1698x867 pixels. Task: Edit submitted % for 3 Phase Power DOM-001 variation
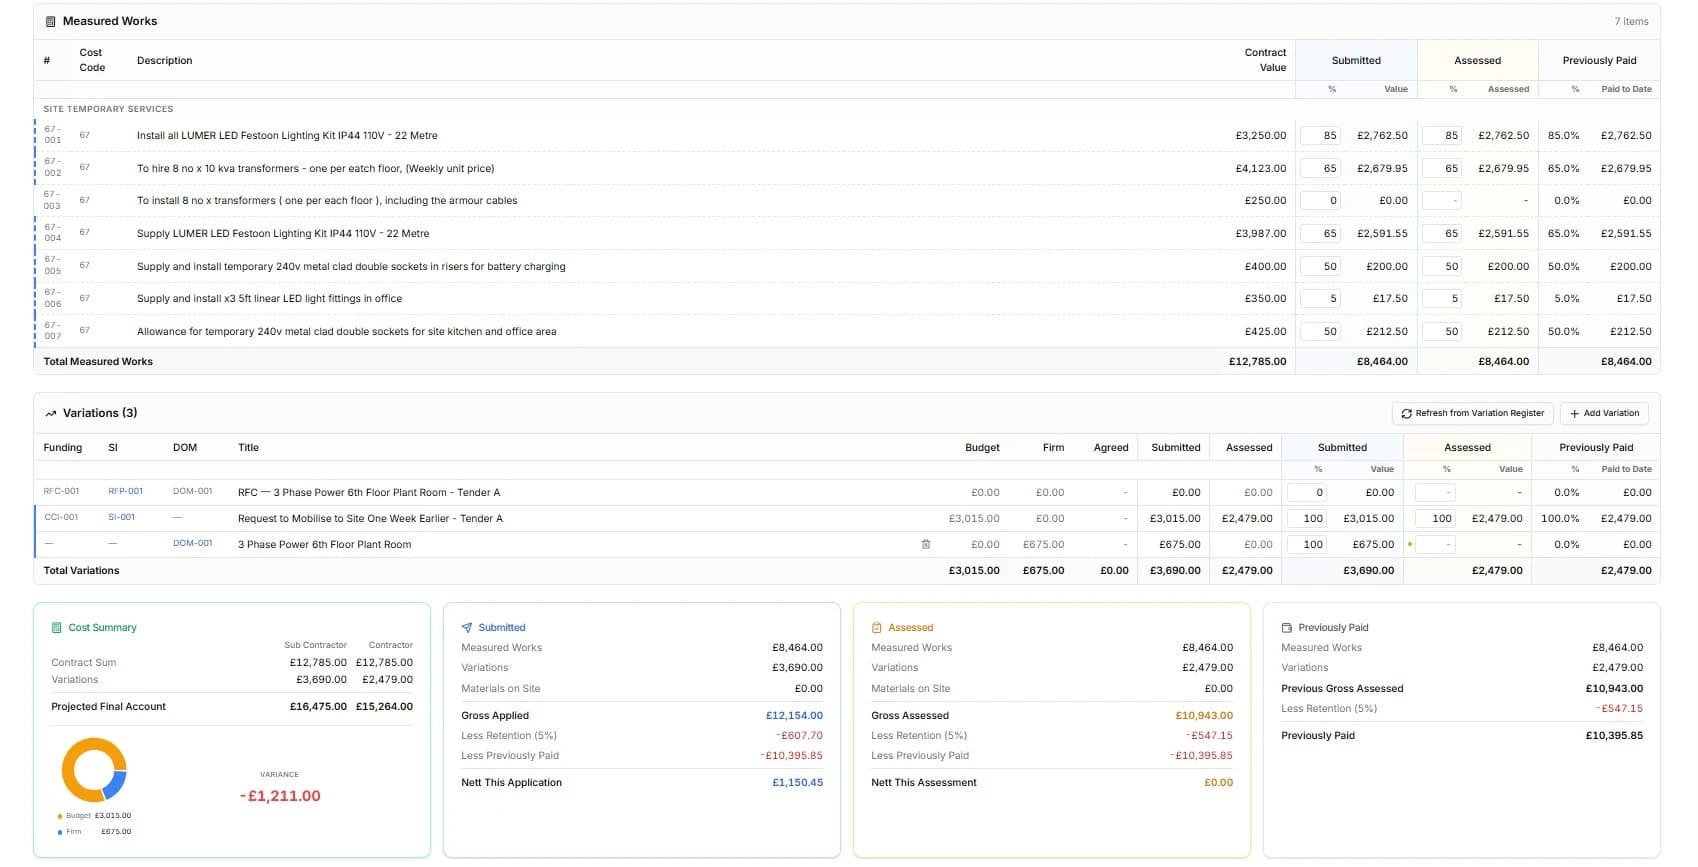[x=1306, y=544]
